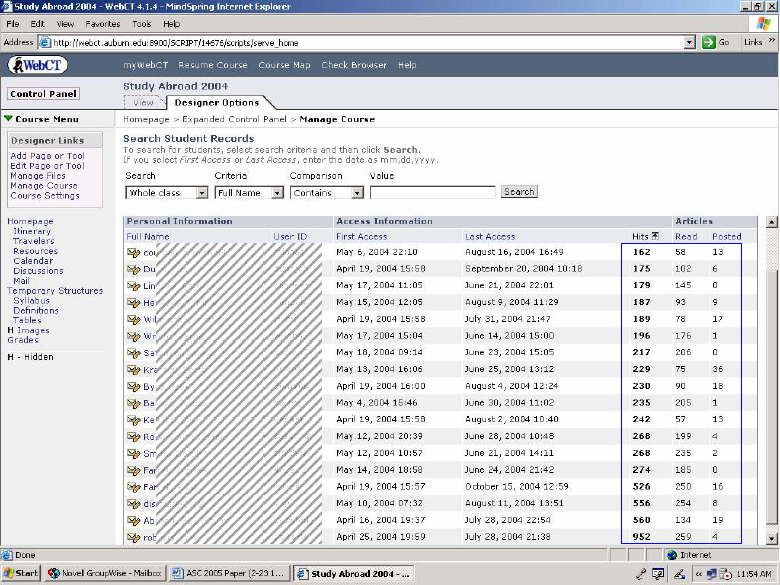Click the record icon in the 162 hits row
The width and height of the screenshot is (780, 585).
pyautogui.click(x=133, y=253)
